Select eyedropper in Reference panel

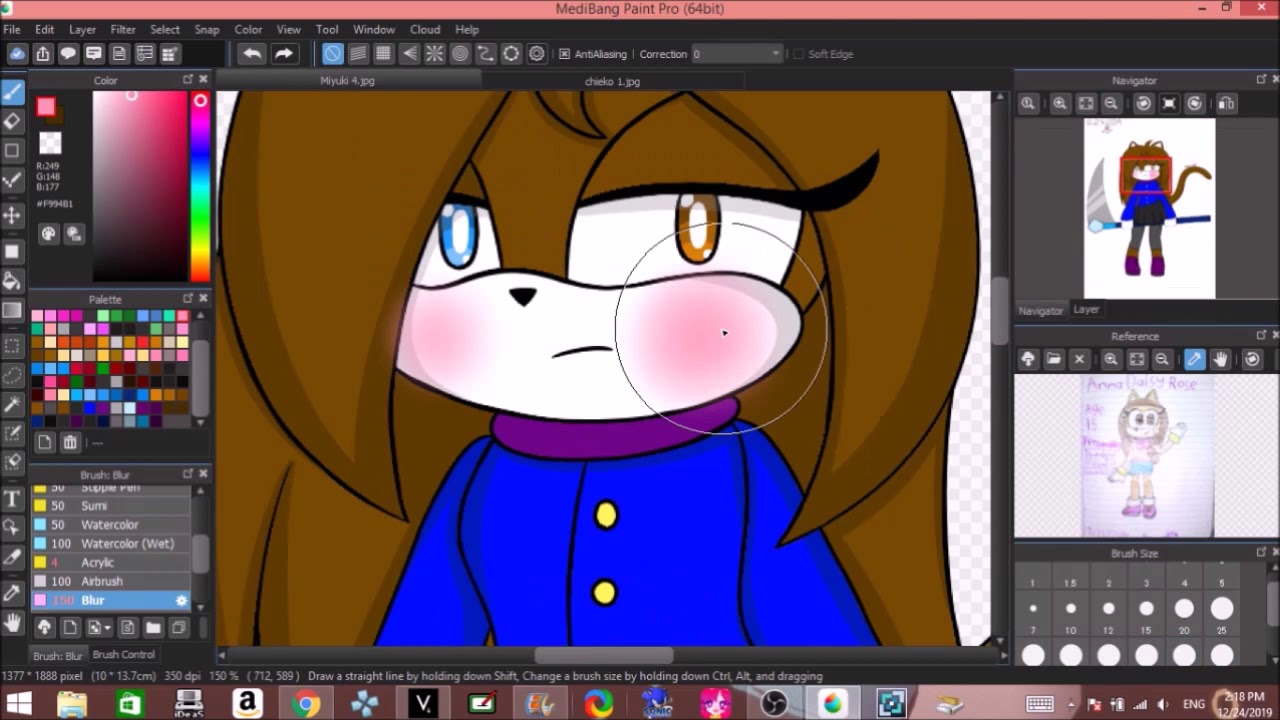pos(1195,359)
